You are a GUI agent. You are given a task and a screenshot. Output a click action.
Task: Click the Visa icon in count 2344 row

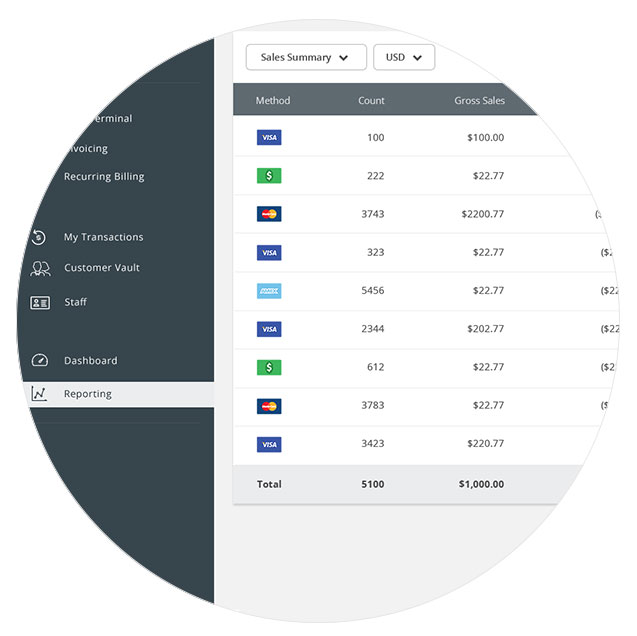tap(269, 329)
